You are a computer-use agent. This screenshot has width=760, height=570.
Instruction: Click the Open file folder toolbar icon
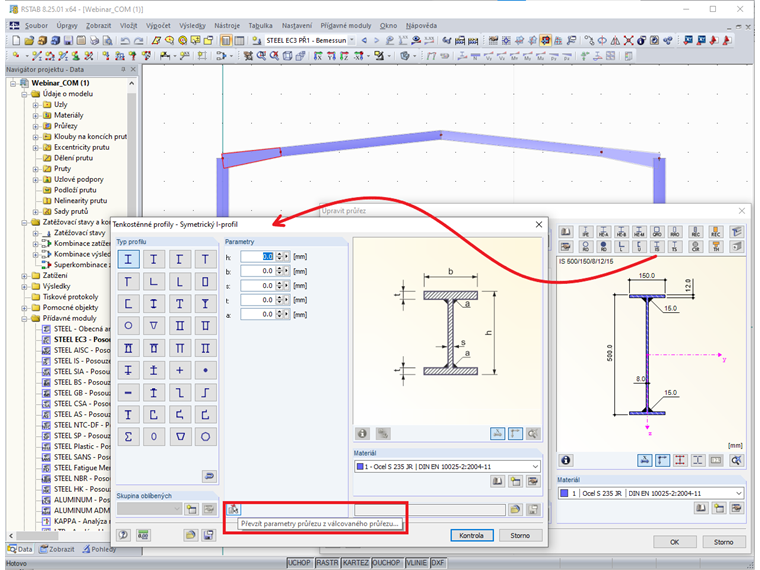pyautogui.click(x=29, y=41)
